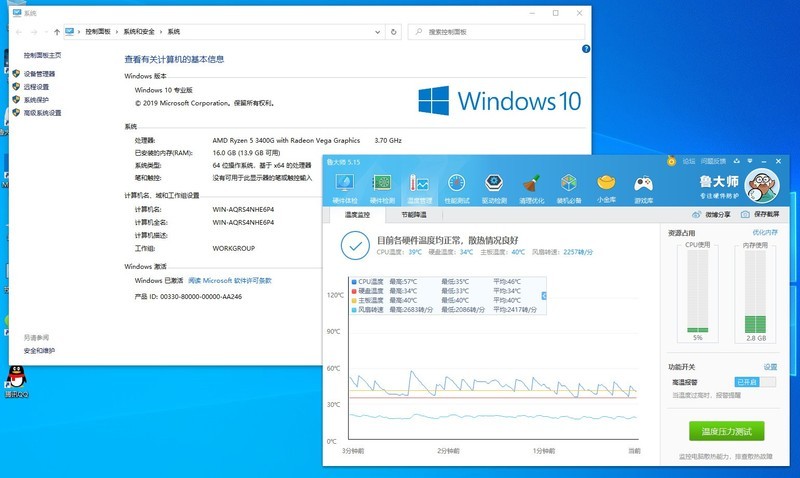
Task: Open 论坛 link in Lu Master title bar
Action: click(689, 161)
